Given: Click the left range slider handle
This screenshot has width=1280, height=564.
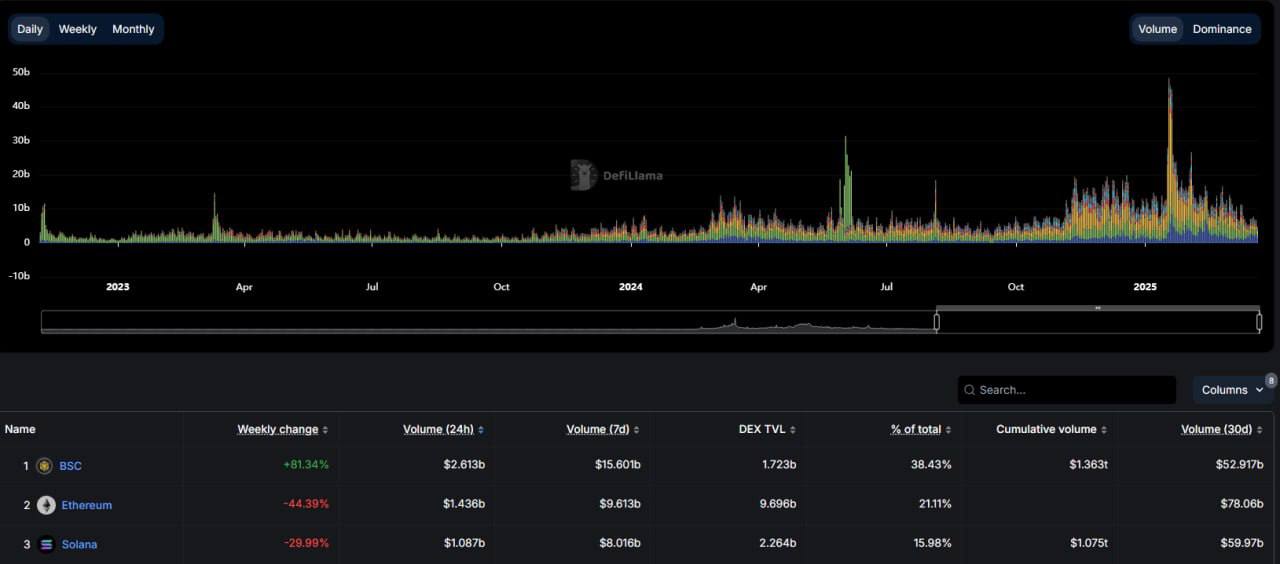Looking at the screenshot, I should (937, 322).
